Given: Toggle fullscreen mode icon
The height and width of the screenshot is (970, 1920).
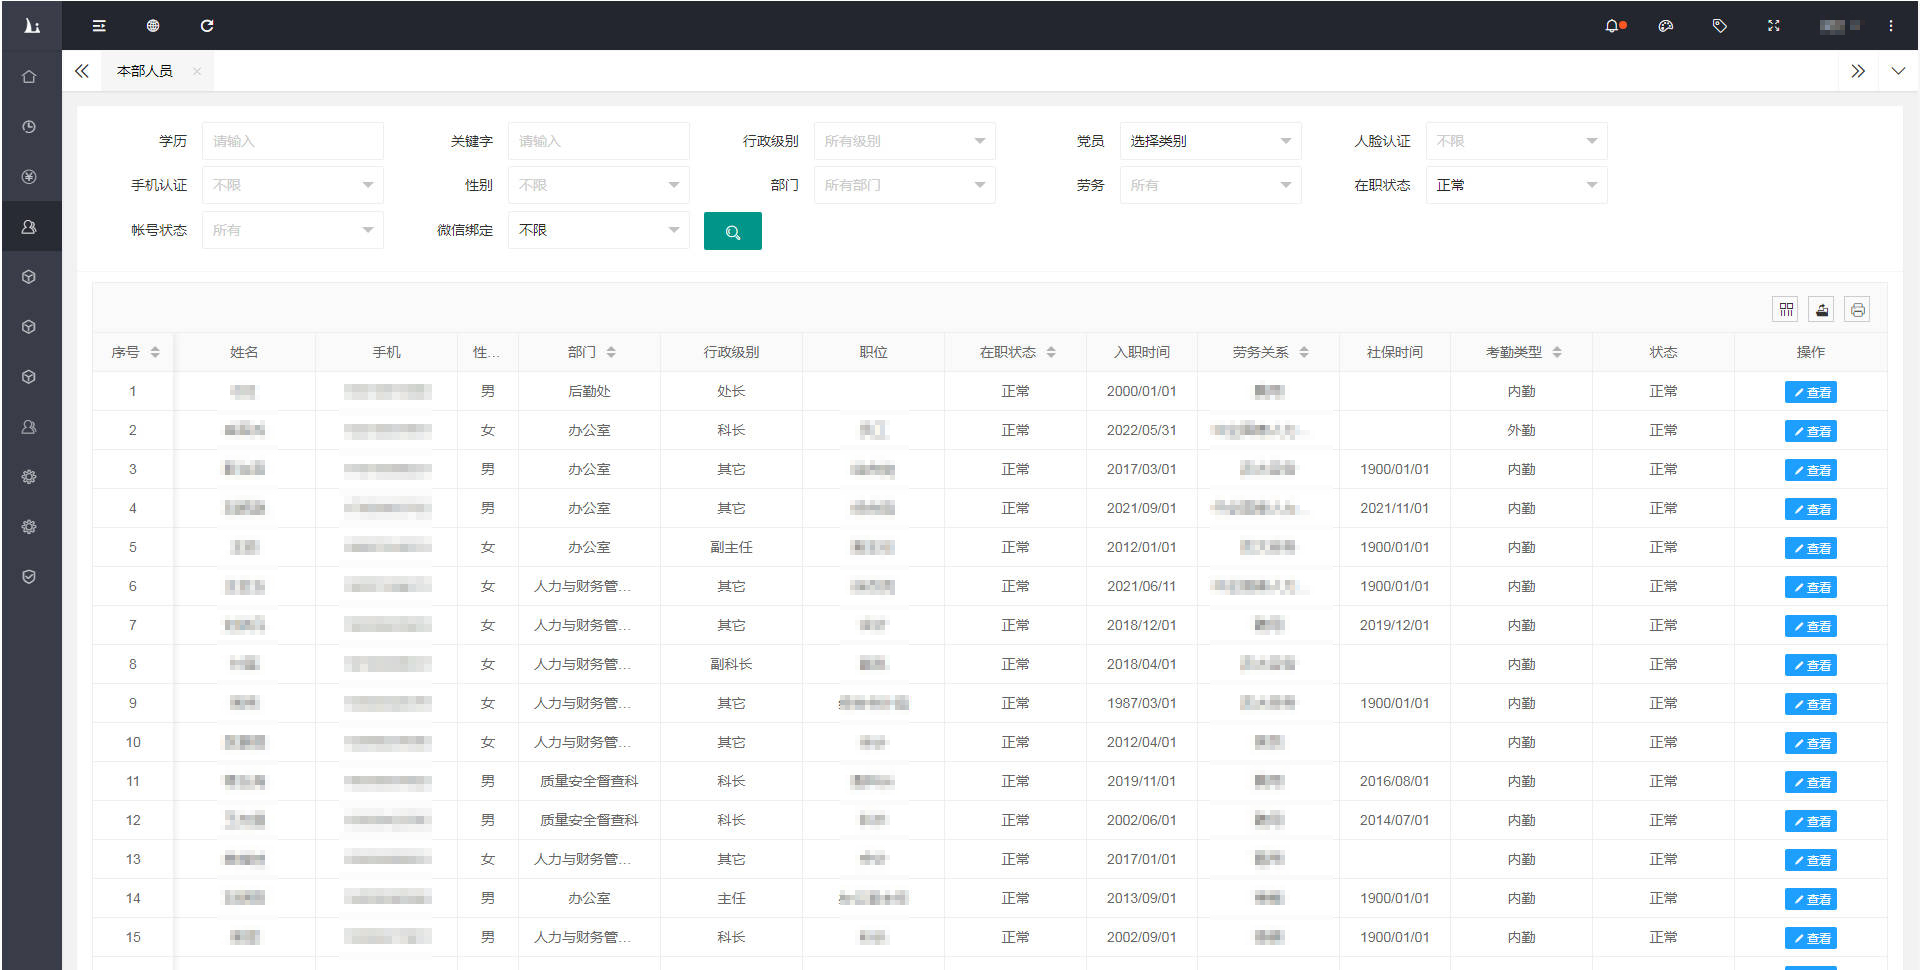Looking at the screenshot, I should point(1773,26).
